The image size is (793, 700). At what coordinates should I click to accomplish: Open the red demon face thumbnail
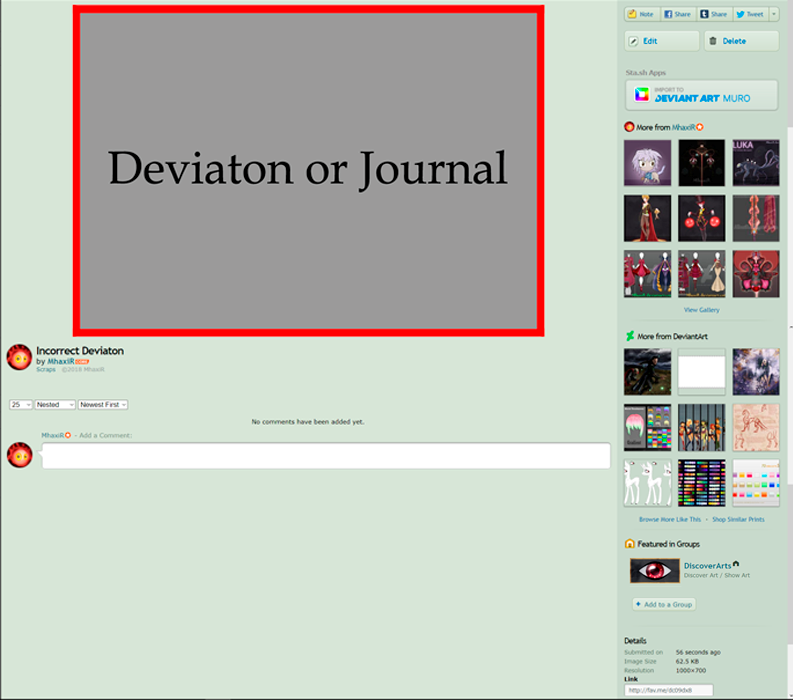click(x=756, y=274)
